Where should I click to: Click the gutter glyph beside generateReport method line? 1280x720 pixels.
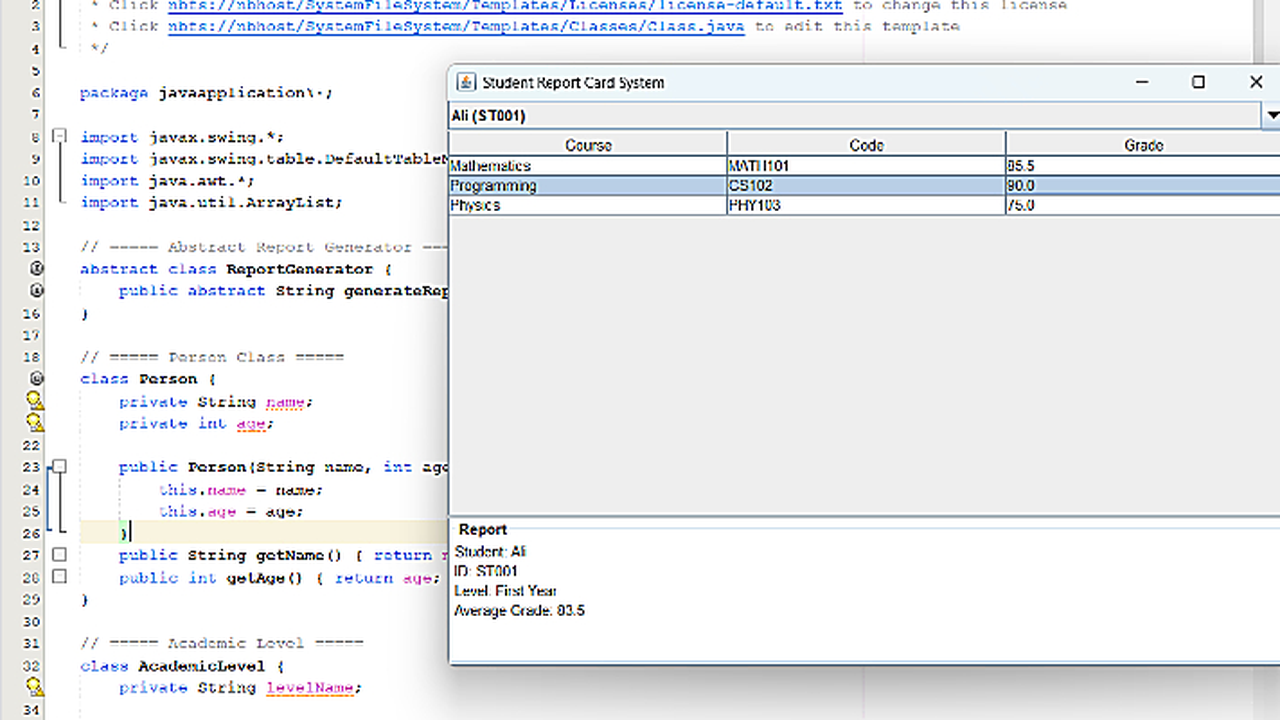[x=36, y=290]
